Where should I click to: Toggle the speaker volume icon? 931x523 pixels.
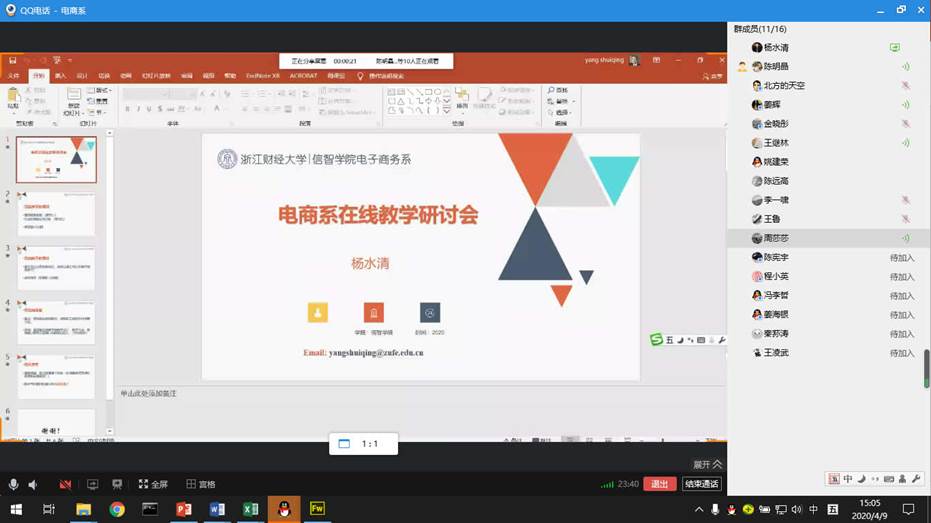click(x=33, y=484)
